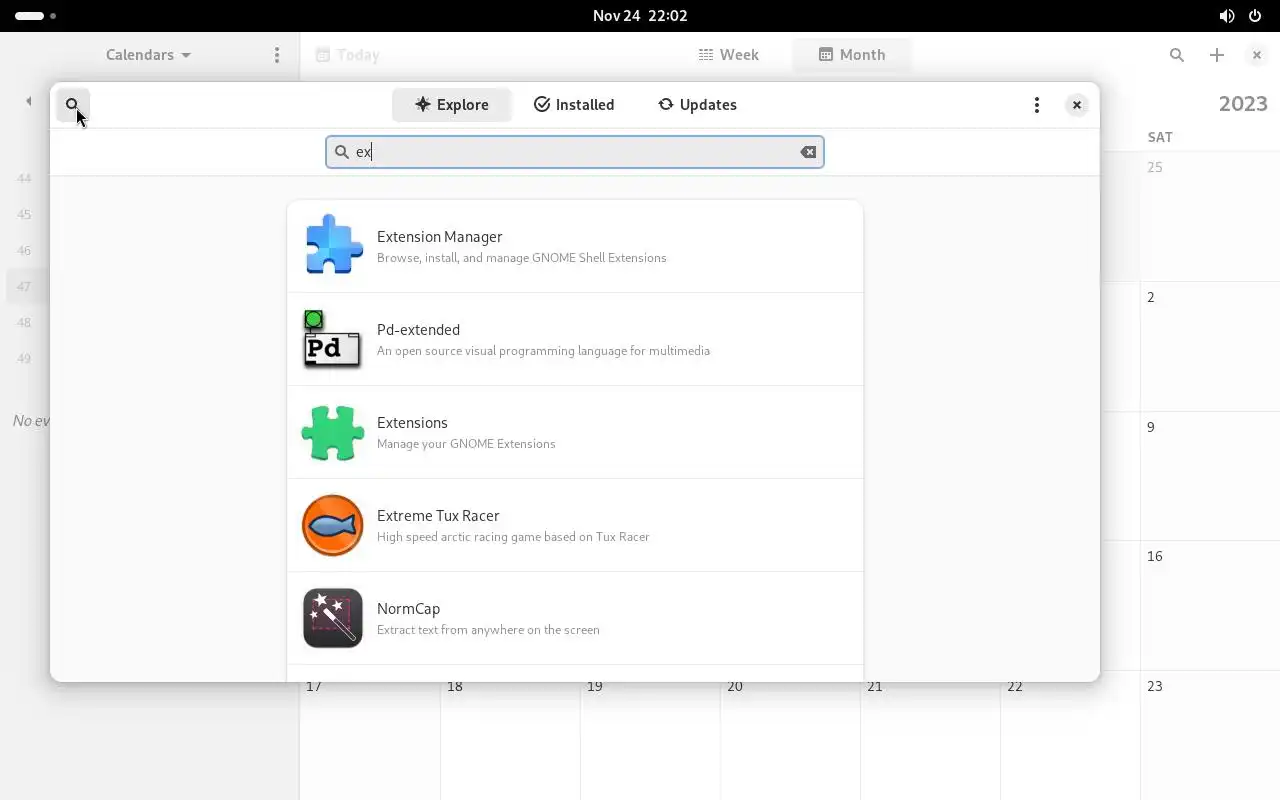
Task: Switch to the Explore tab
Action: 451,105
